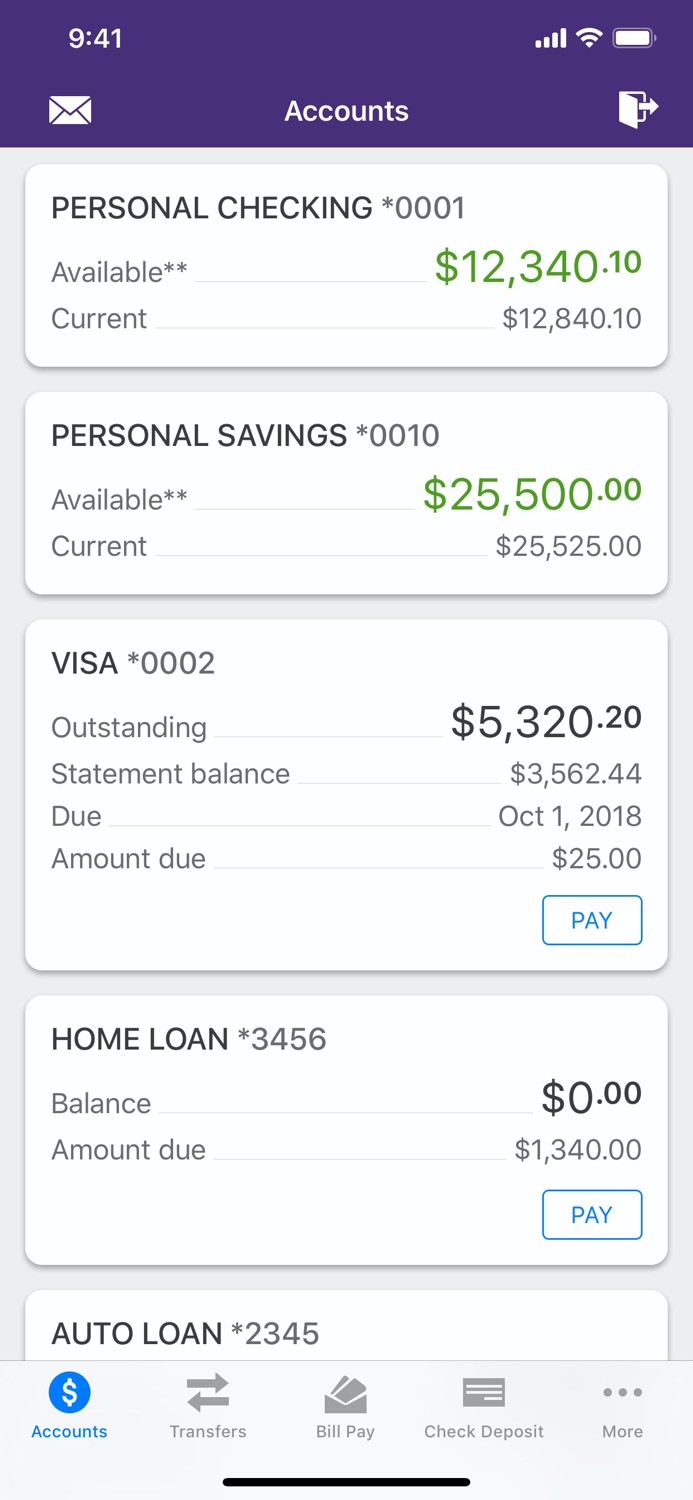Log out using the exit door icon
The height and width of the screenshot is (1500, 693).
coord(639,110)
